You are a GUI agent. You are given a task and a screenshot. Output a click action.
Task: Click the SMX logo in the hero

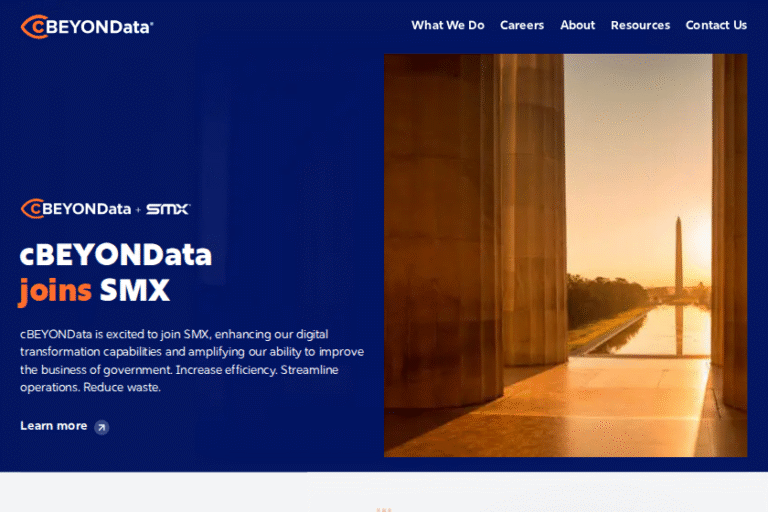coord(167,209)
